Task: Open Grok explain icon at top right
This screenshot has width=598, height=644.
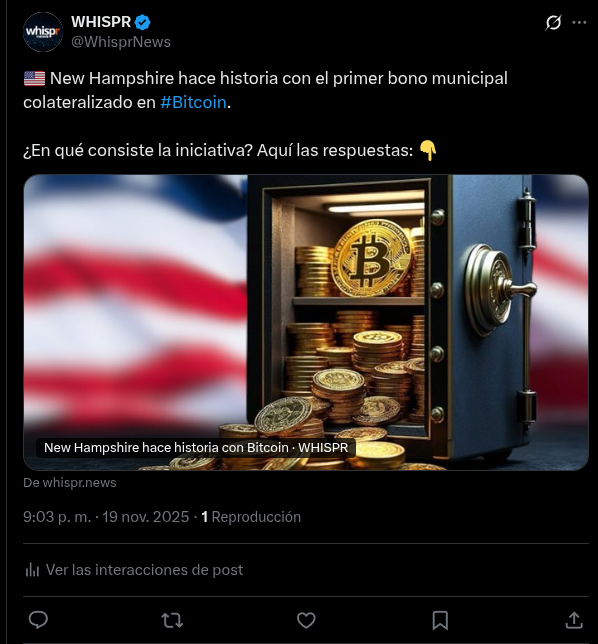Action: [553, 22]
